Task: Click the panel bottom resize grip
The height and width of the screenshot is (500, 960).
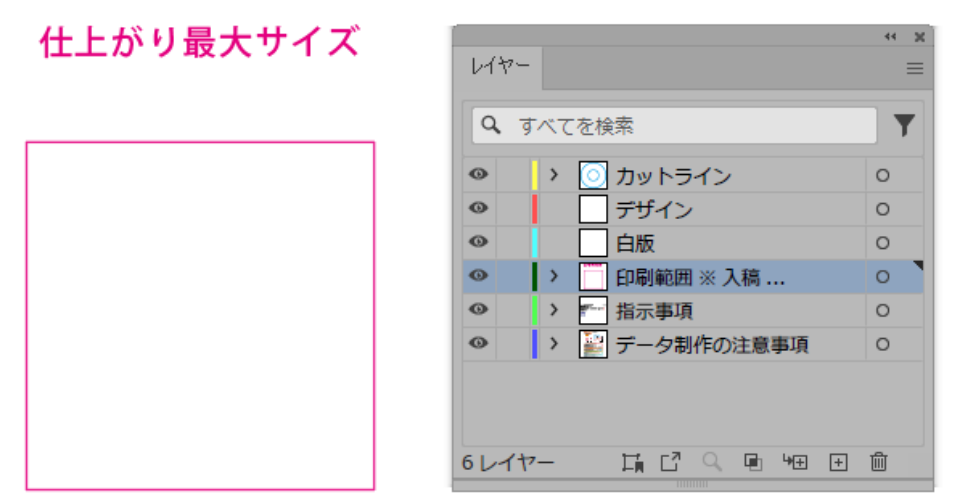Action: click(692, 484)
